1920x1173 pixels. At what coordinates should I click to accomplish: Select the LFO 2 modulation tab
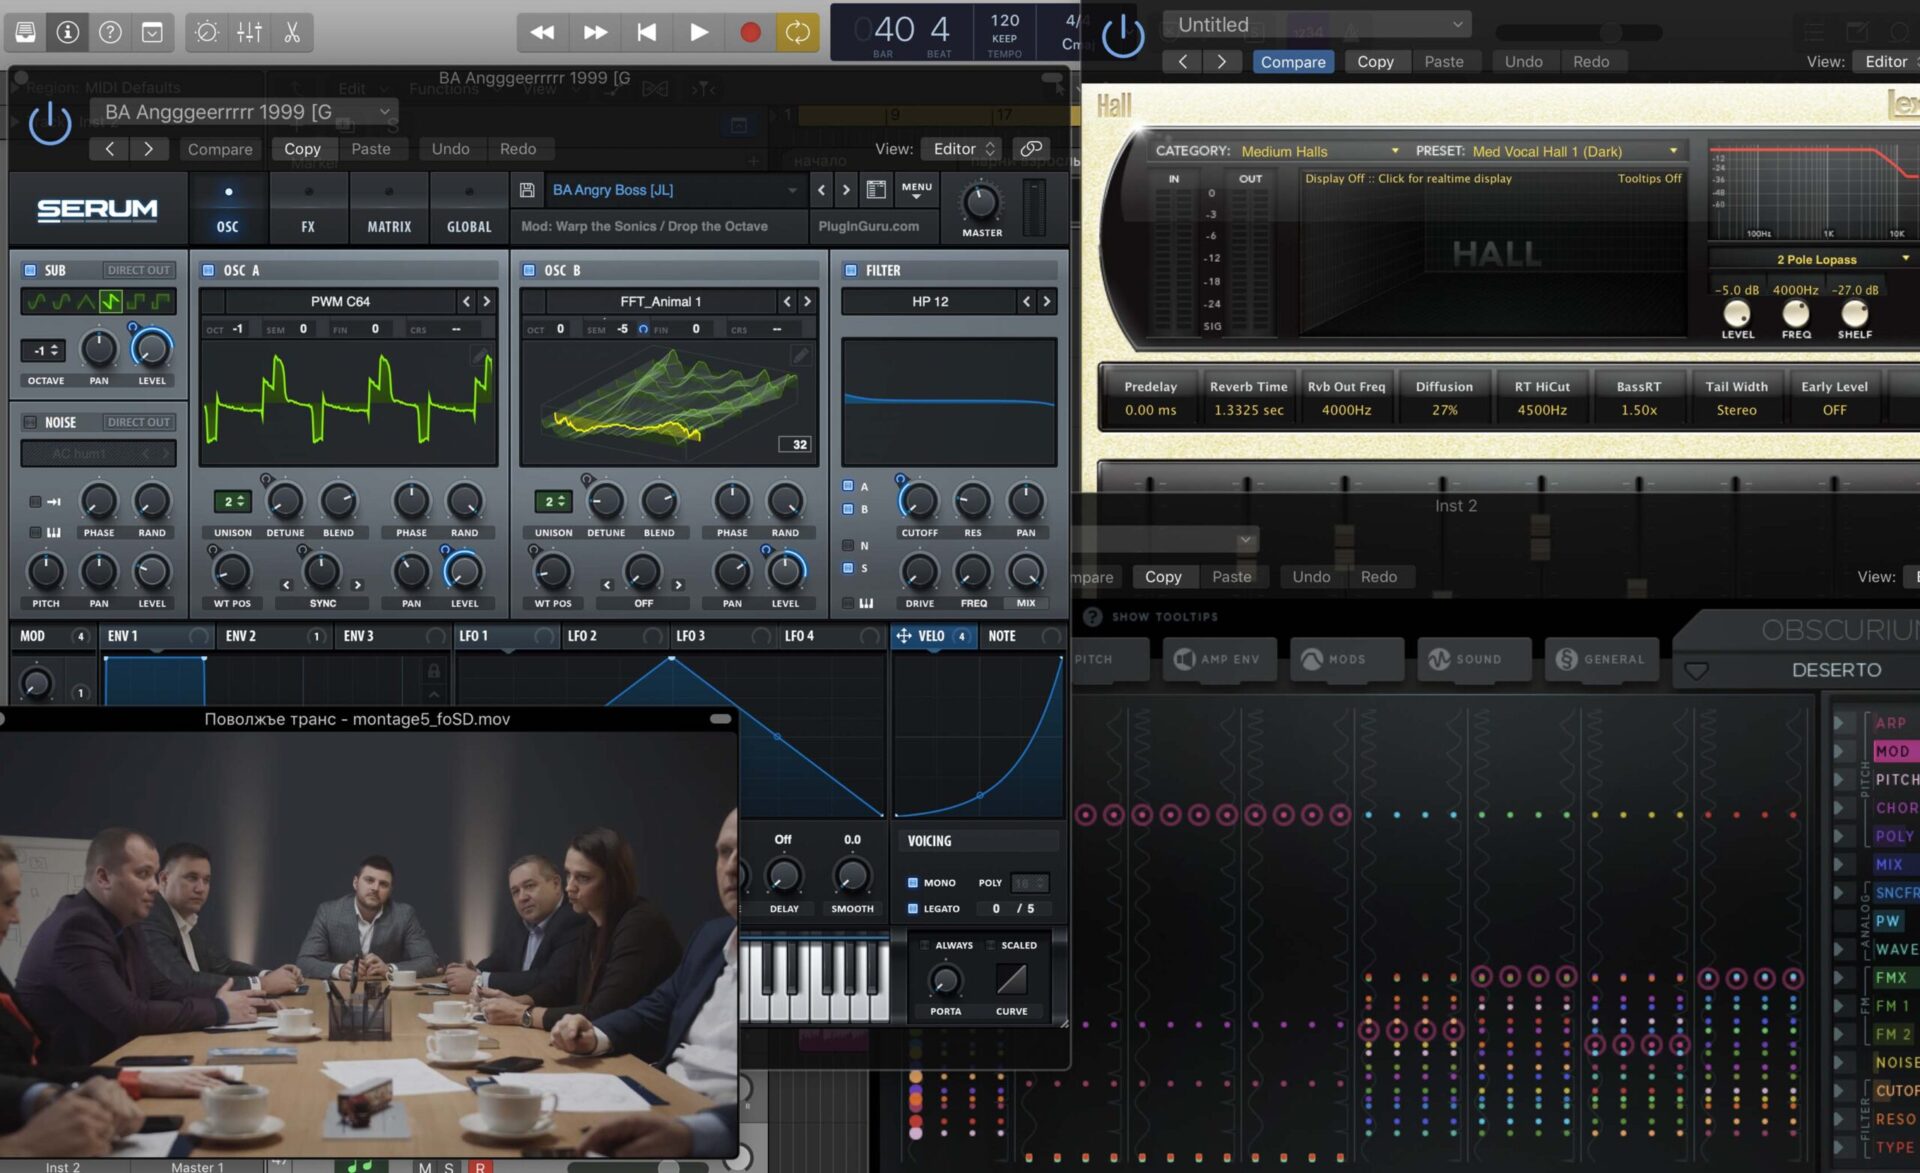click(616, 636)
